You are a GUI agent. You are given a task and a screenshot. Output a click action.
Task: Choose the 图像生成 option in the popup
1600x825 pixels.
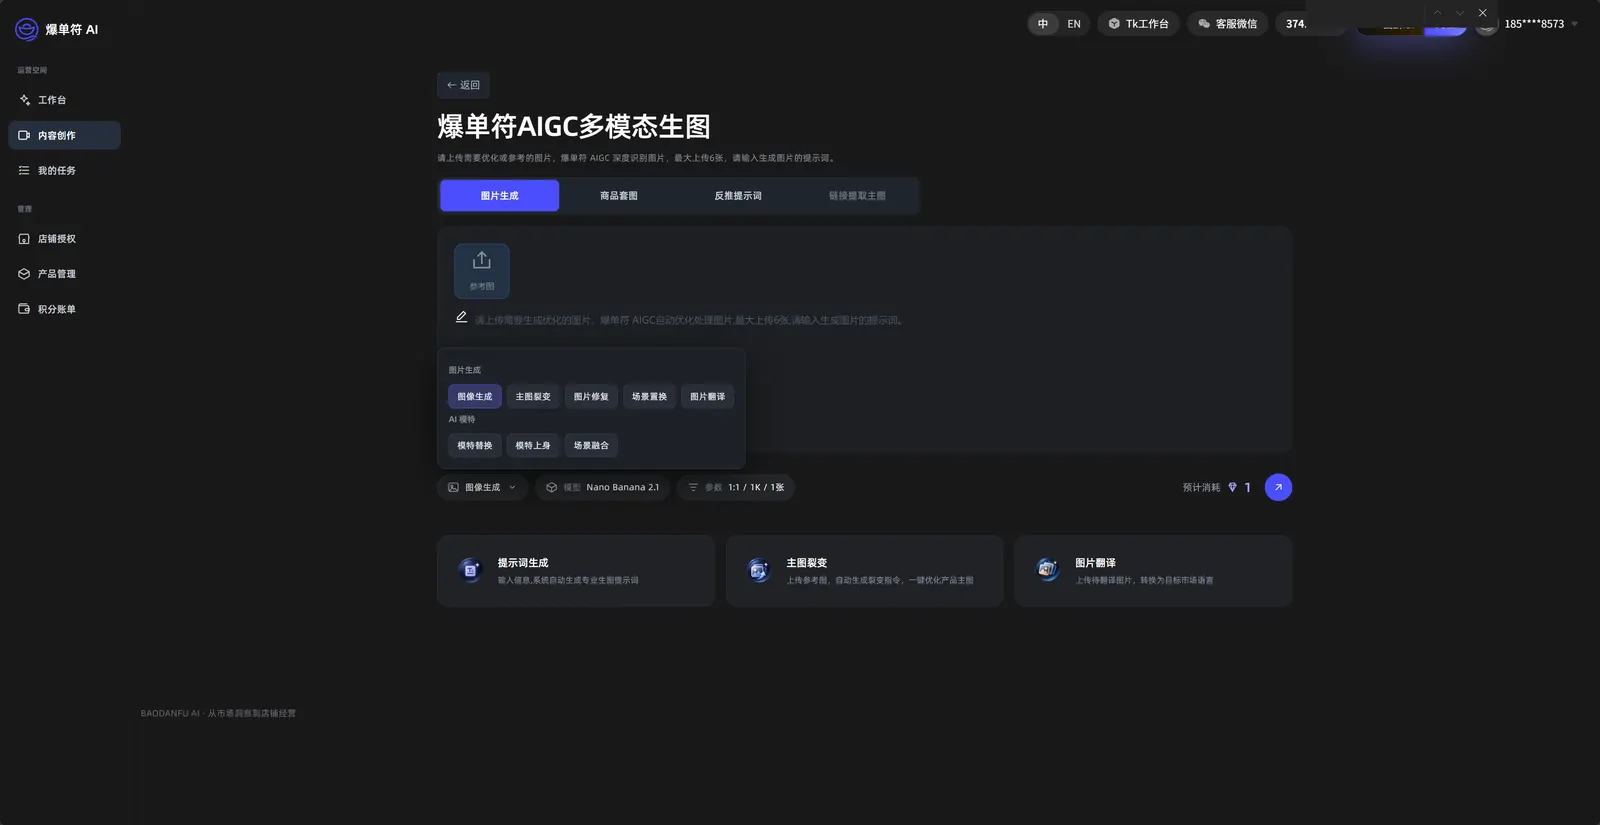475,397
